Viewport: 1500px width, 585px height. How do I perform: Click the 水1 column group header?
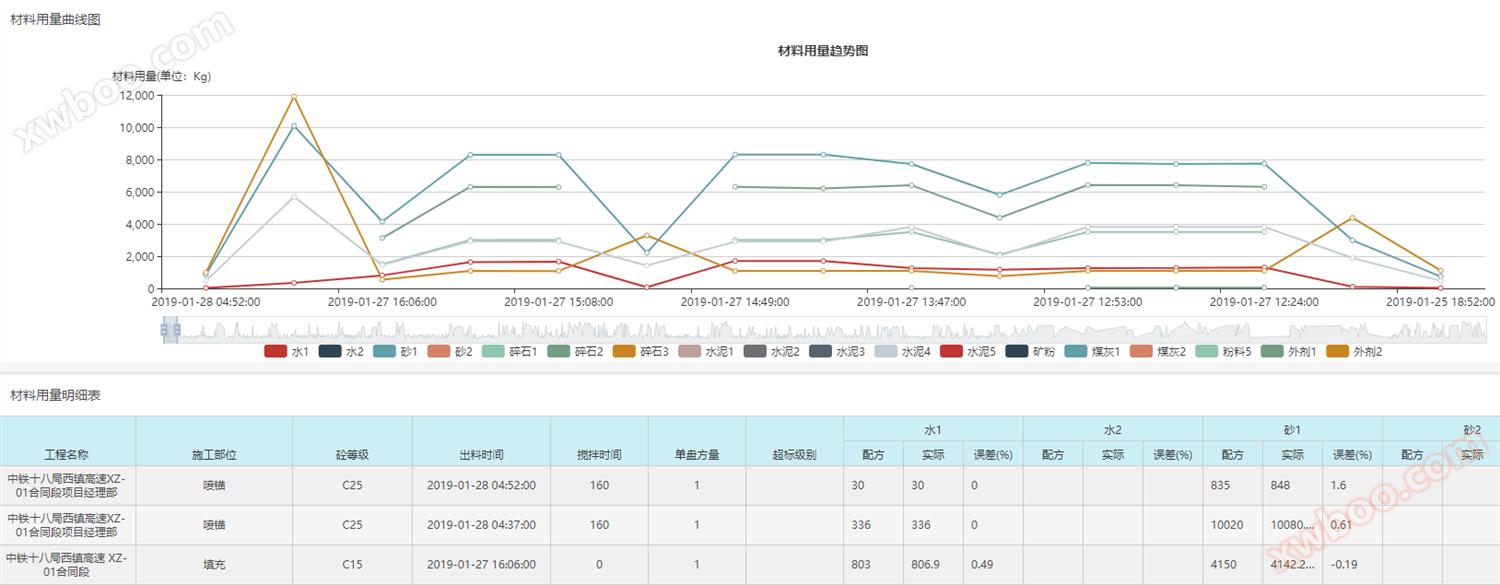(x=932, y=429)
